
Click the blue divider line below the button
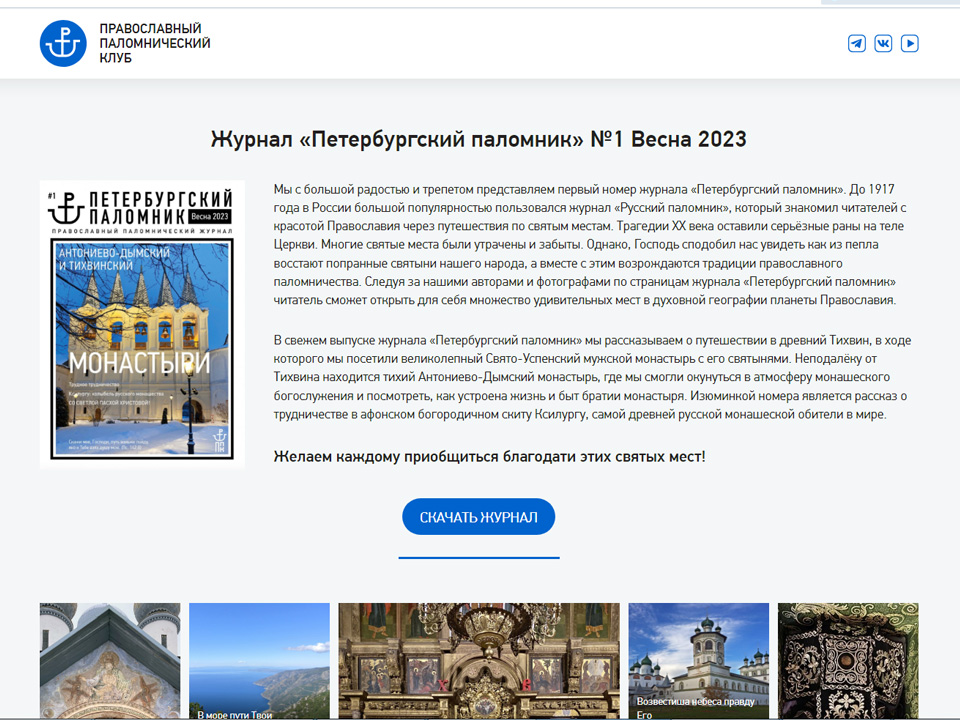click(478, 557)
